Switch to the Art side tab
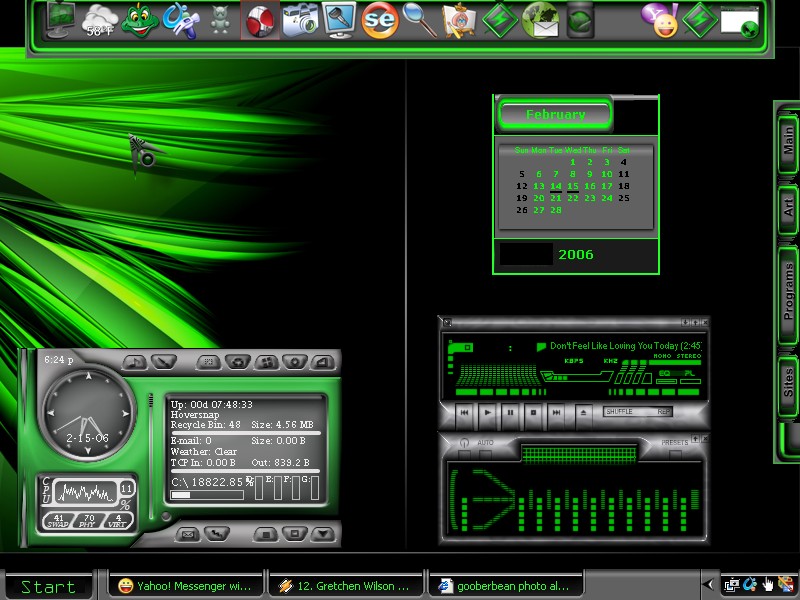 tap(788, 207)
